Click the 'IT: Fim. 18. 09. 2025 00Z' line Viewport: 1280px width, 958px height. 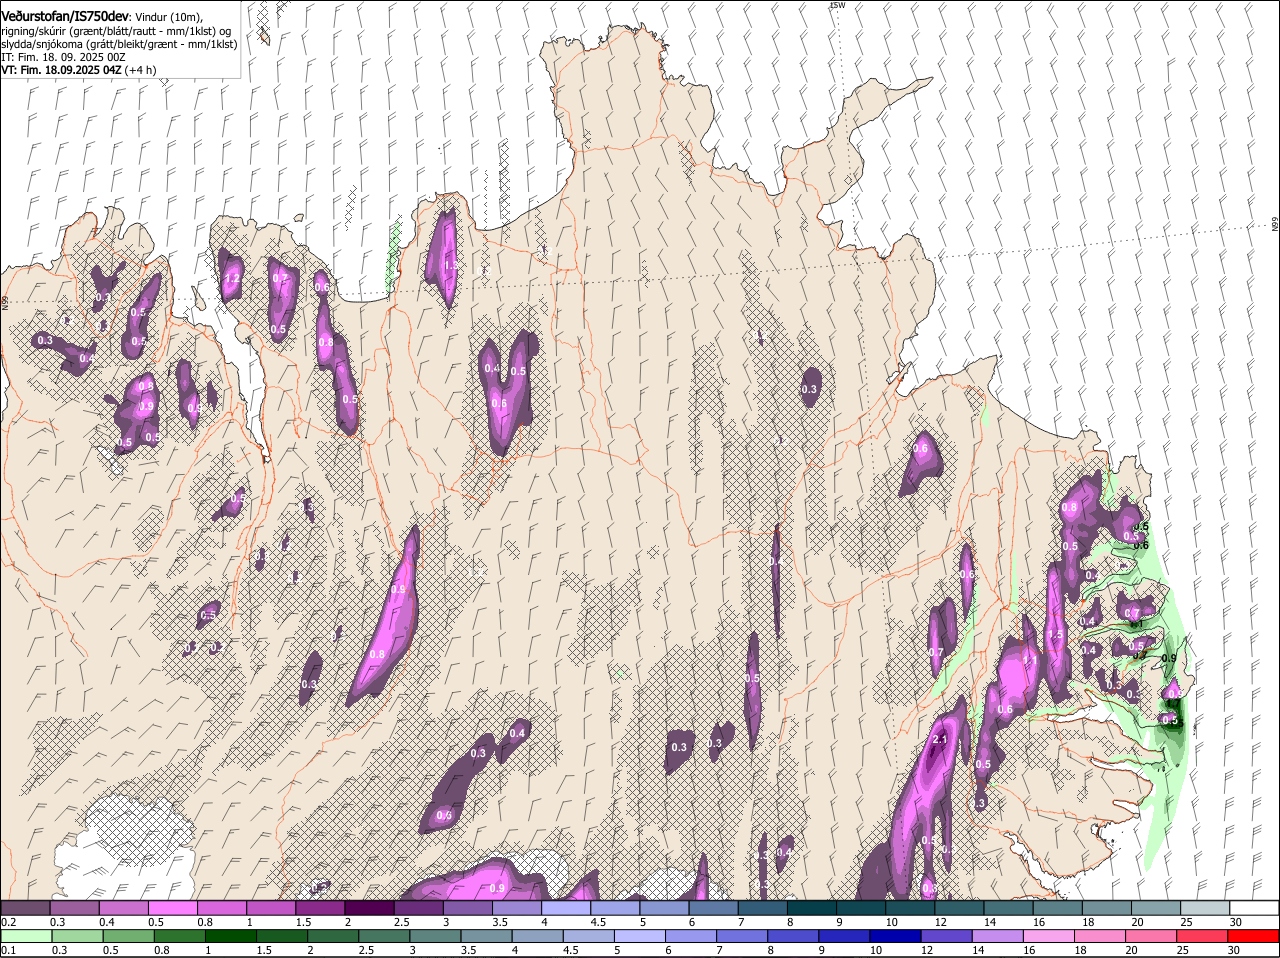point(63,57)
